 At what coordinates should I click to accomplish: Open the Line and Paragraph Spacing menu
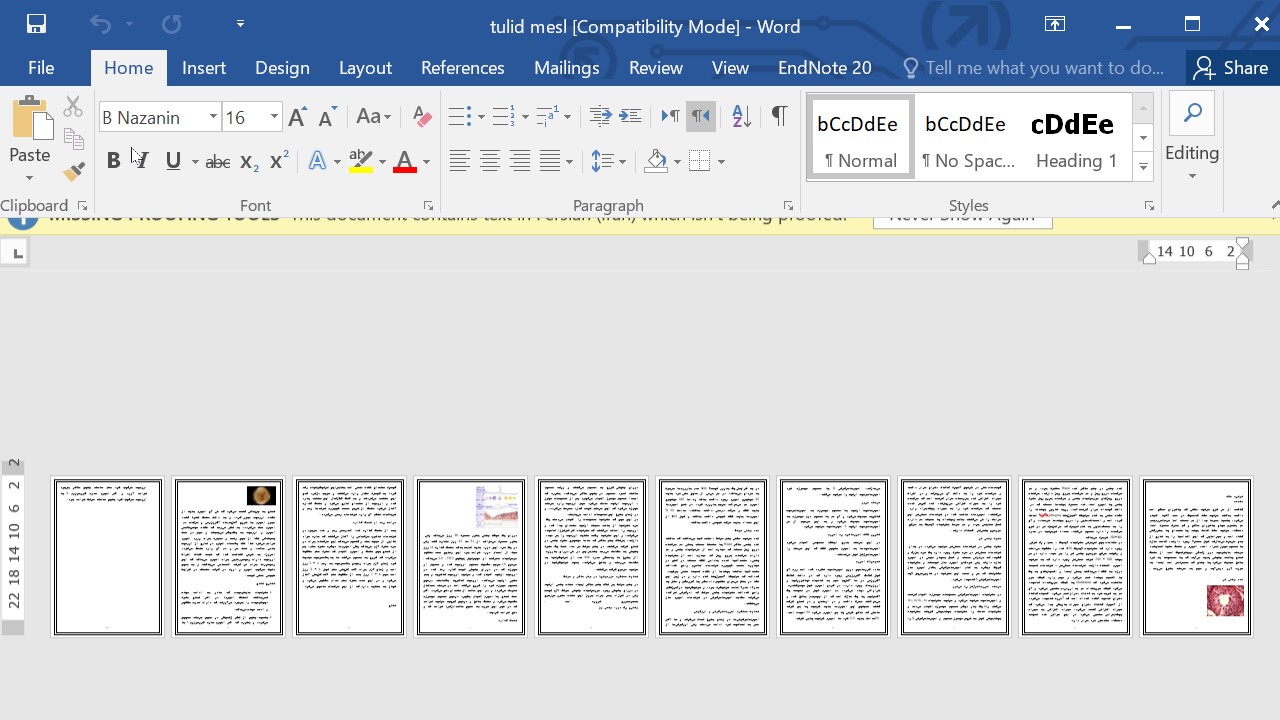point(603,161)
